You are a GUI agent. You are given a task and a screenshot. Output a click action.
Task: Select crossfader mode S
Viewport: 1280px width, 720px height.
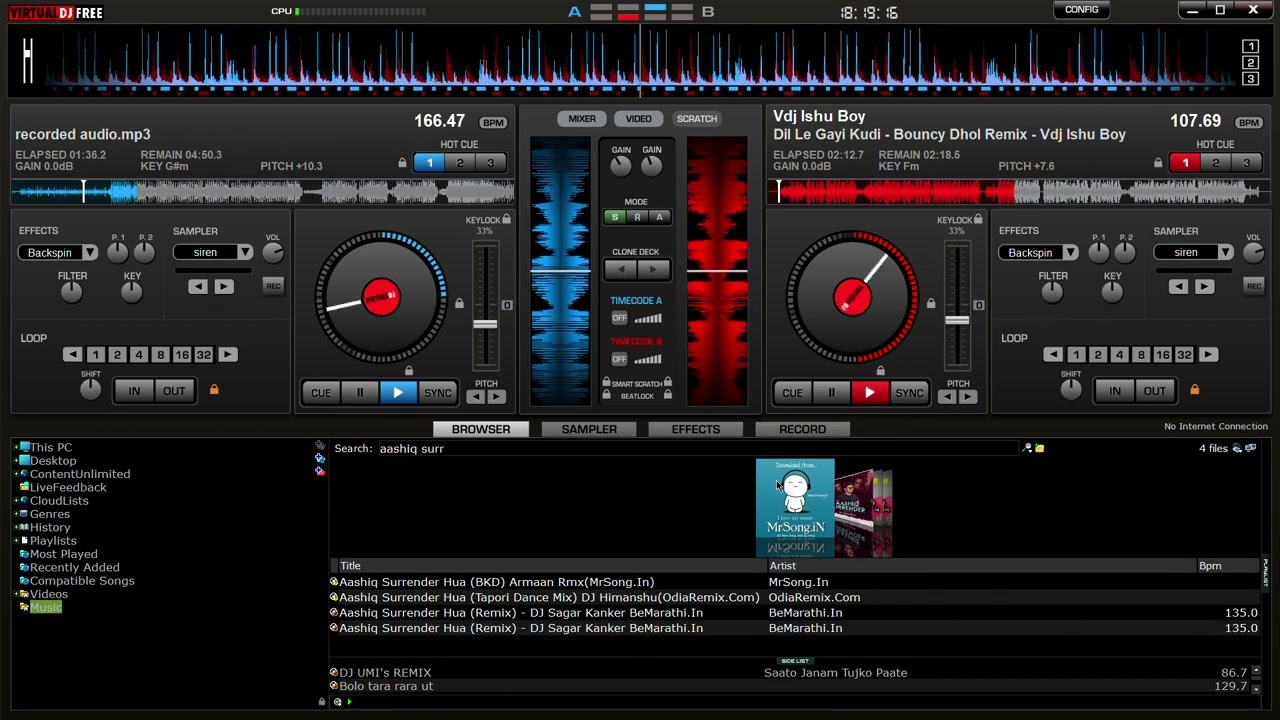coord(615,218)
